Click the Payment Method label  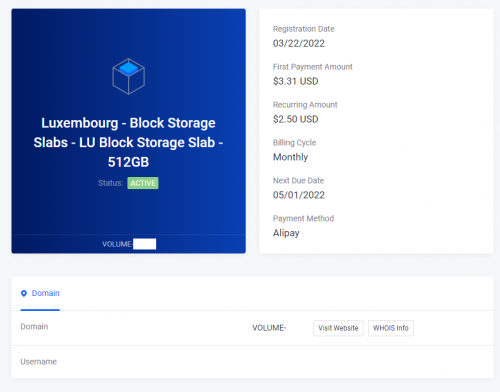(303, 218)
